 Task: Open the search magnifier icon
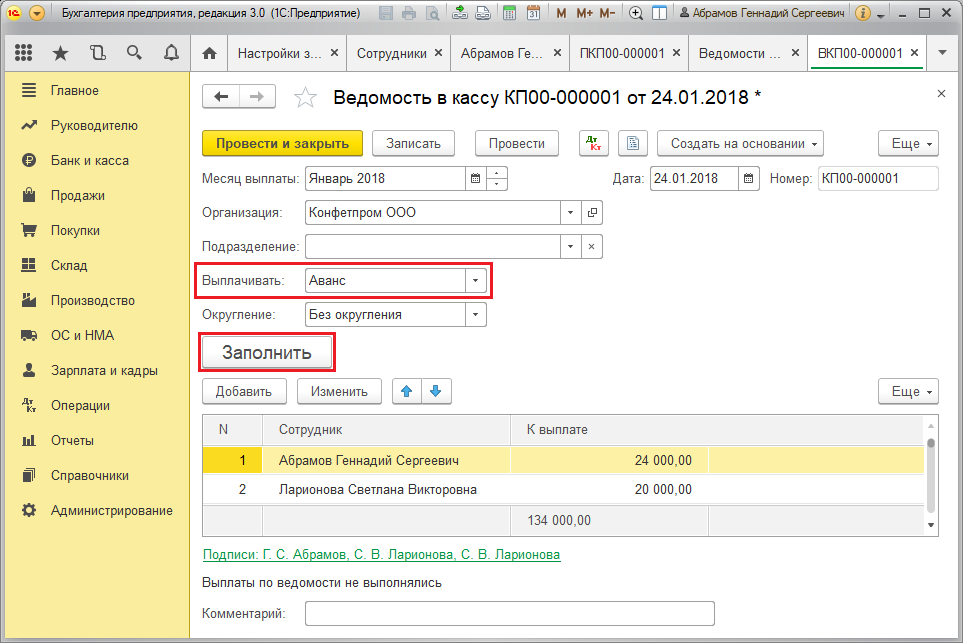point(134,53)
